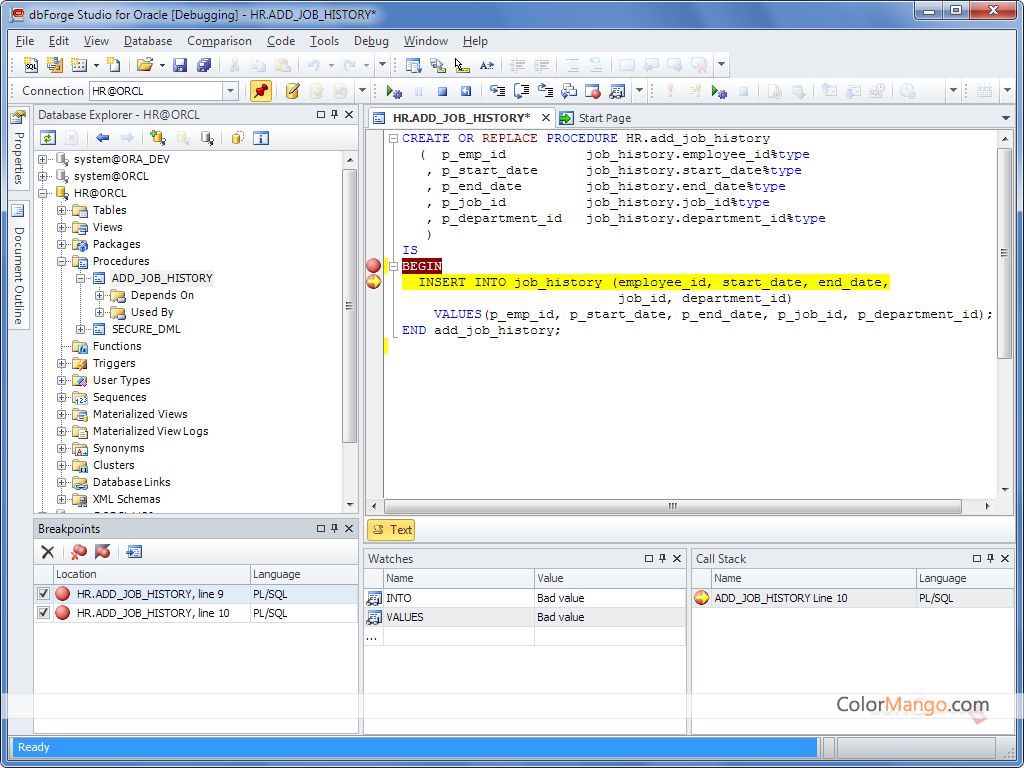Open the Connection dropdown list
Screen dimensions: 1024x768
pyautogui.click(x=230, y=91)
